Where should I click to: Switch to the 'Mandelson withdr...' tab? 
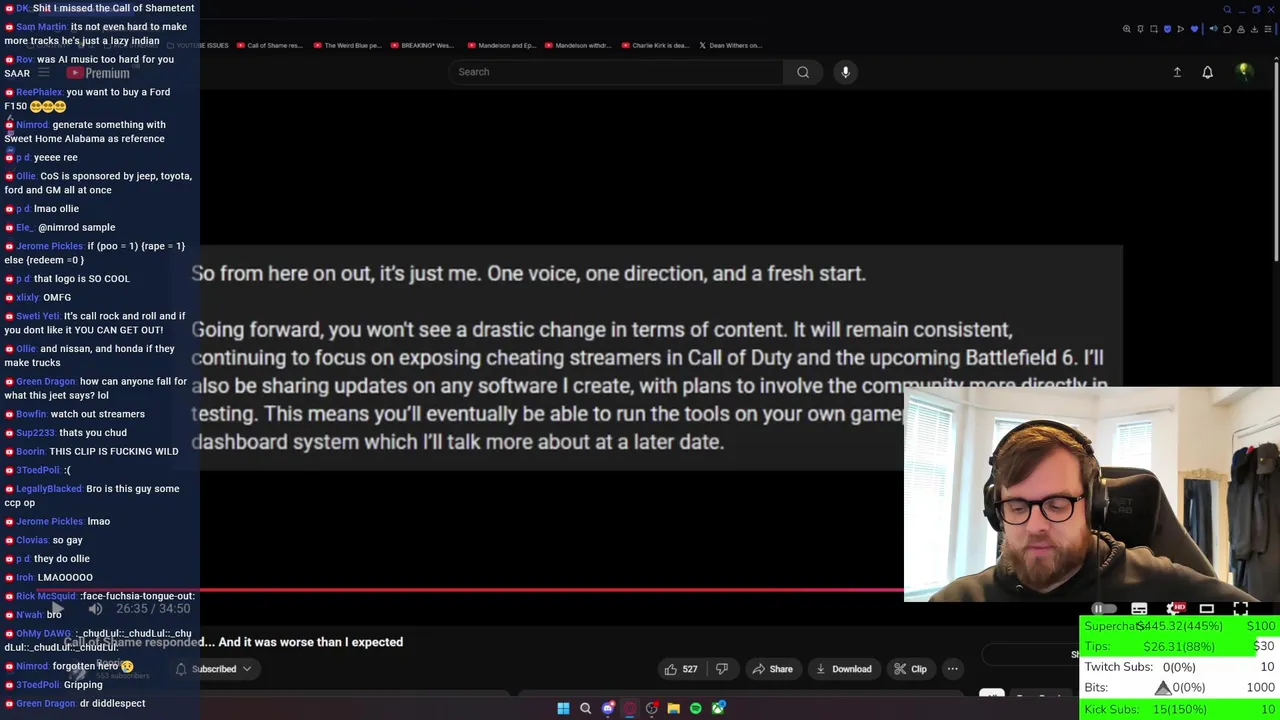tap(578, 45)
